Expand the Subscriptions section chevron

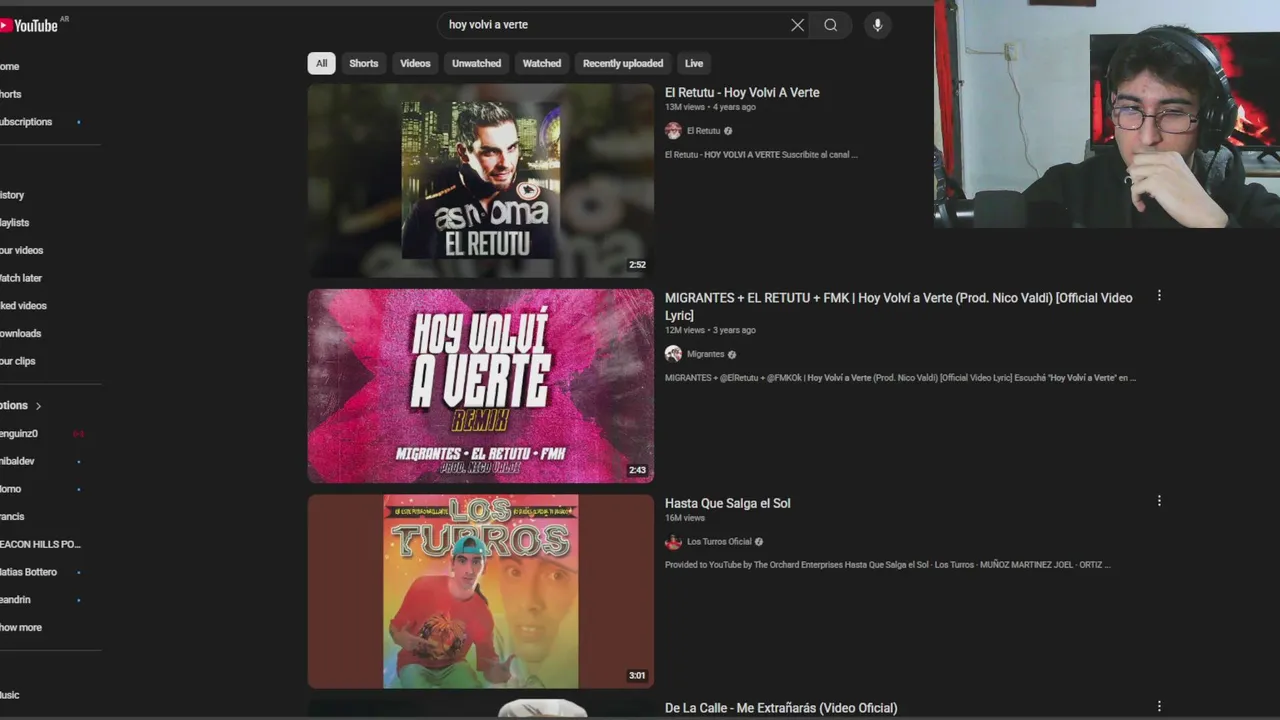click(x=38, y=406)
